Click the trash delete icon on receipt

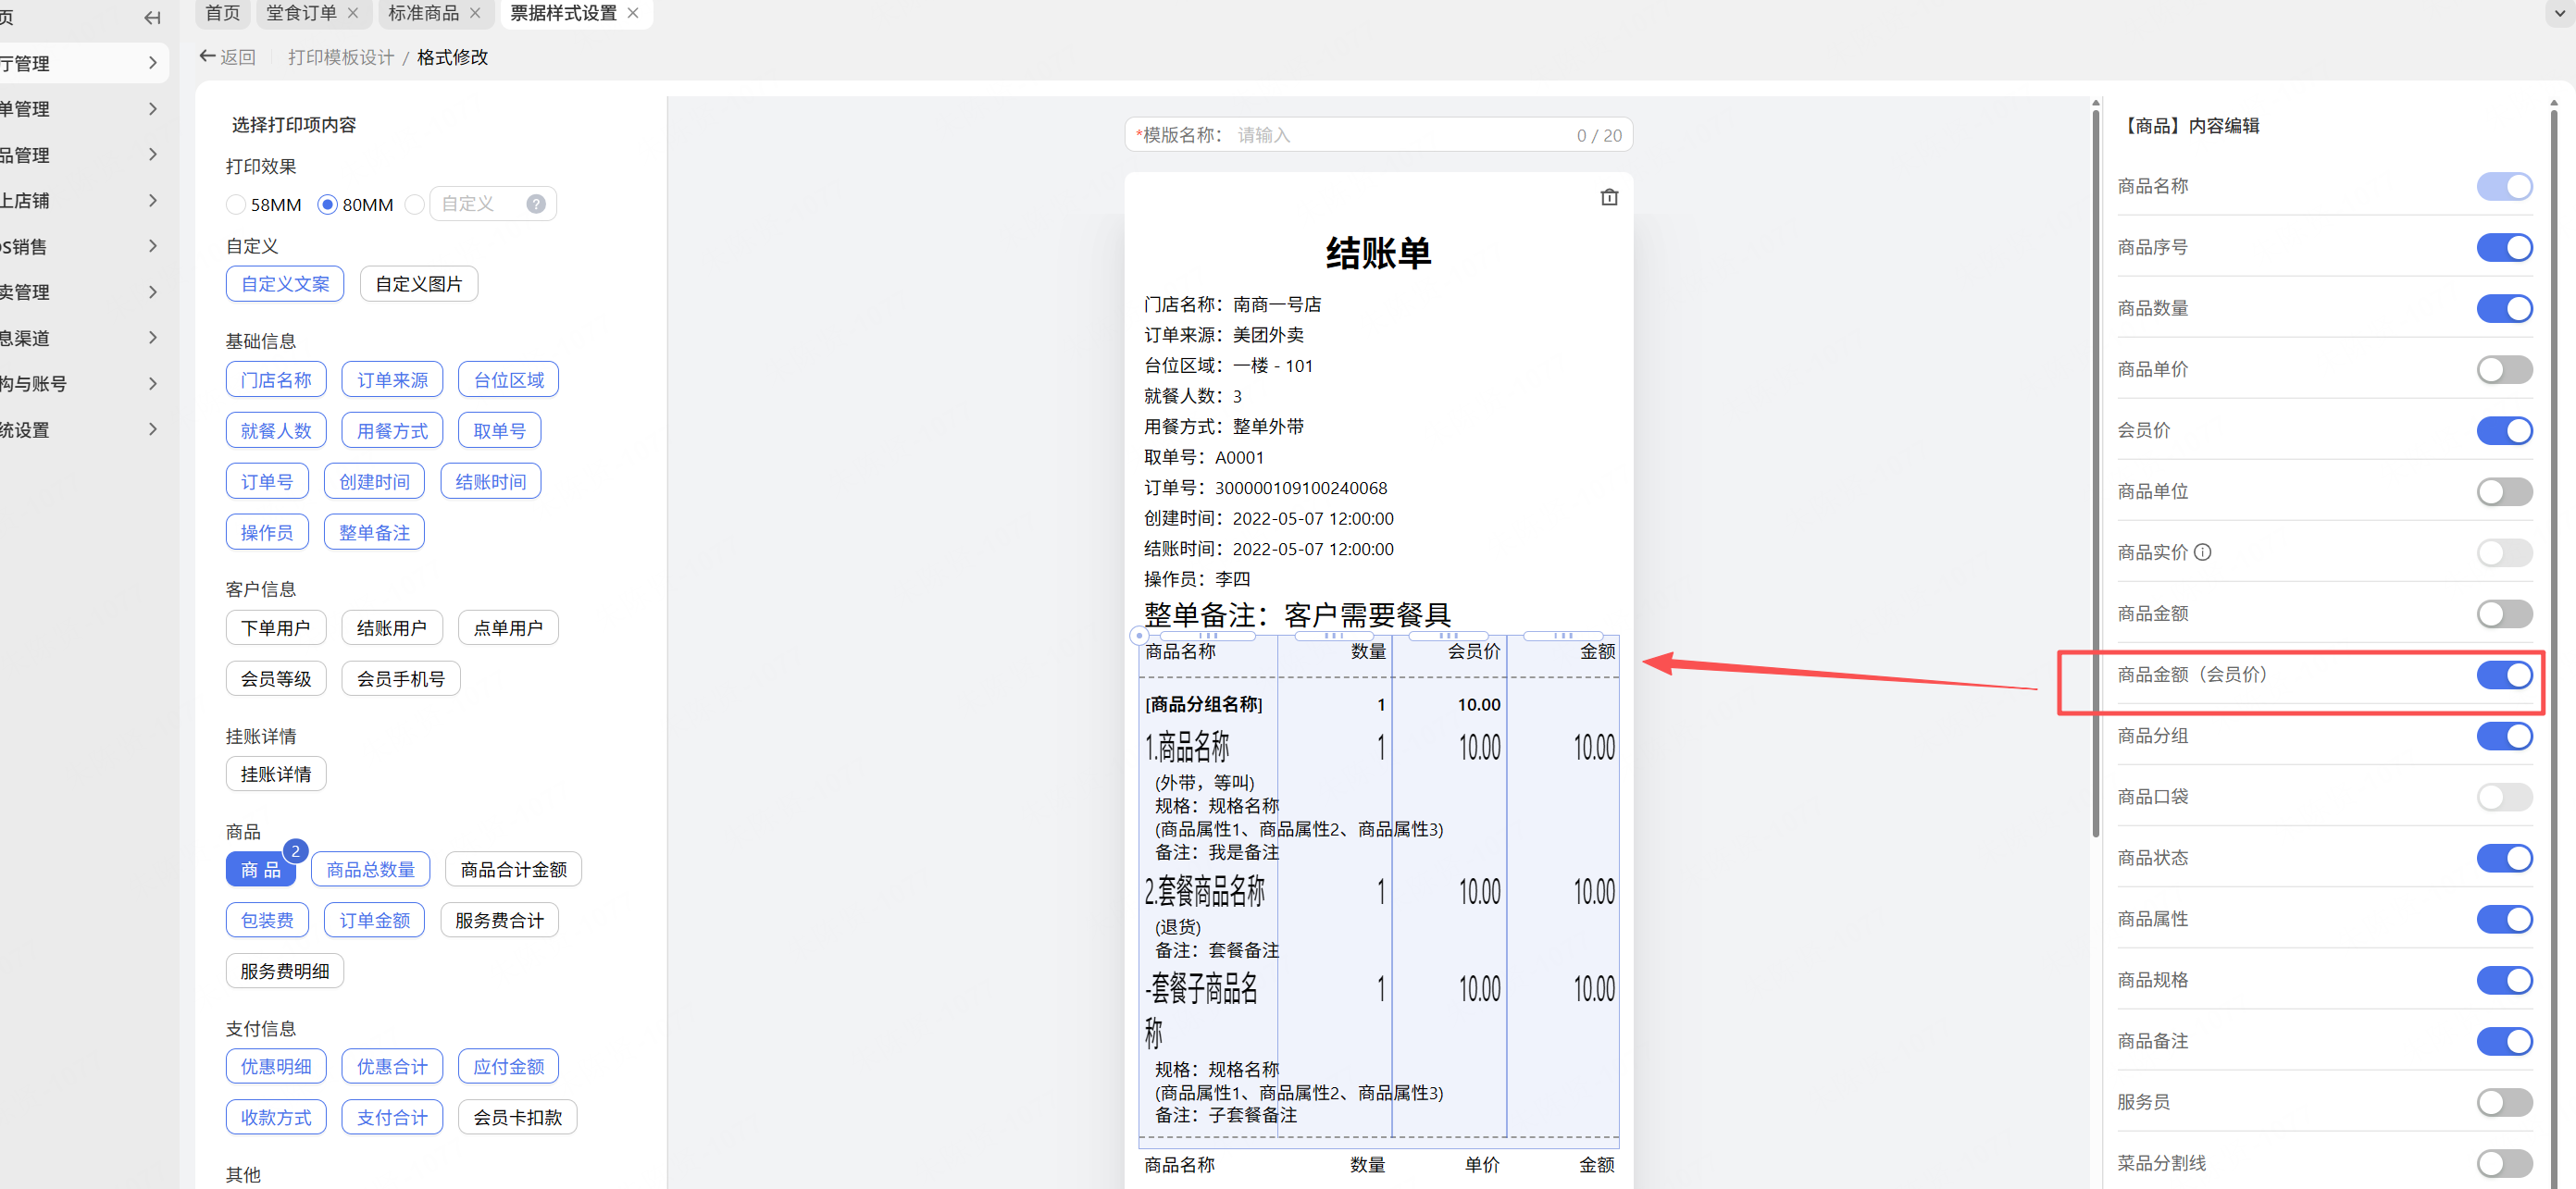1608,197
